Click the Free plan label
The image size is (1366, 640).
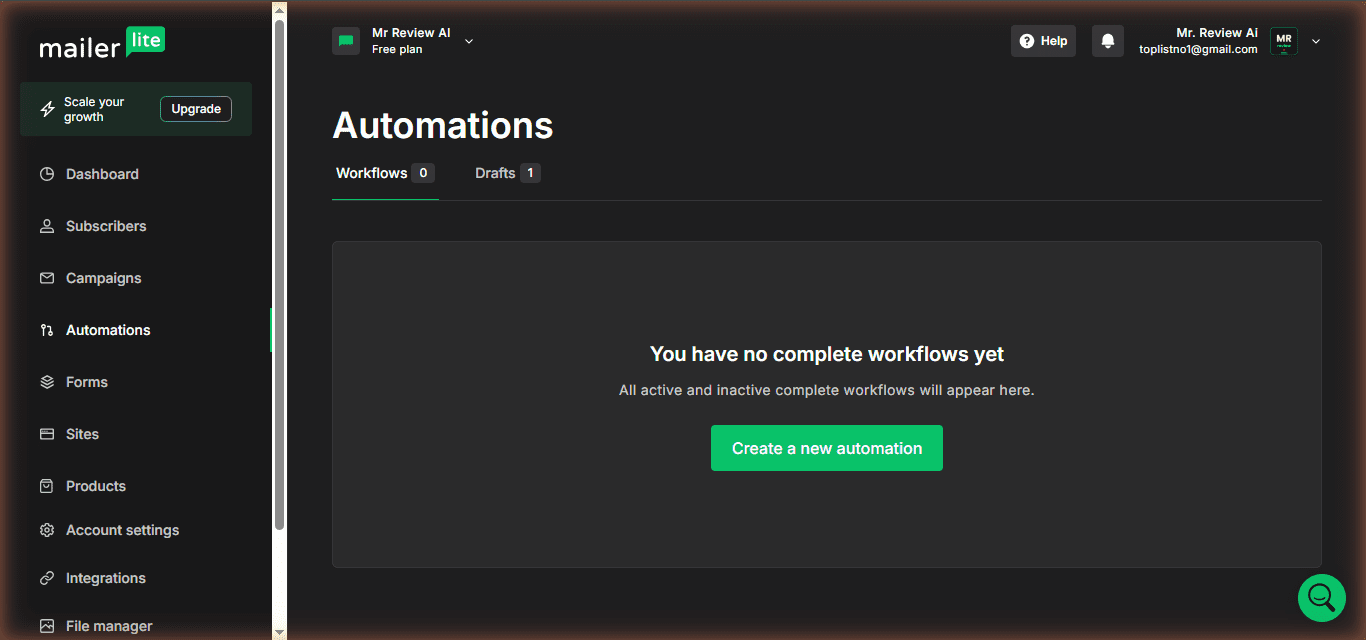pyautogui.click(x=397, y=49)
